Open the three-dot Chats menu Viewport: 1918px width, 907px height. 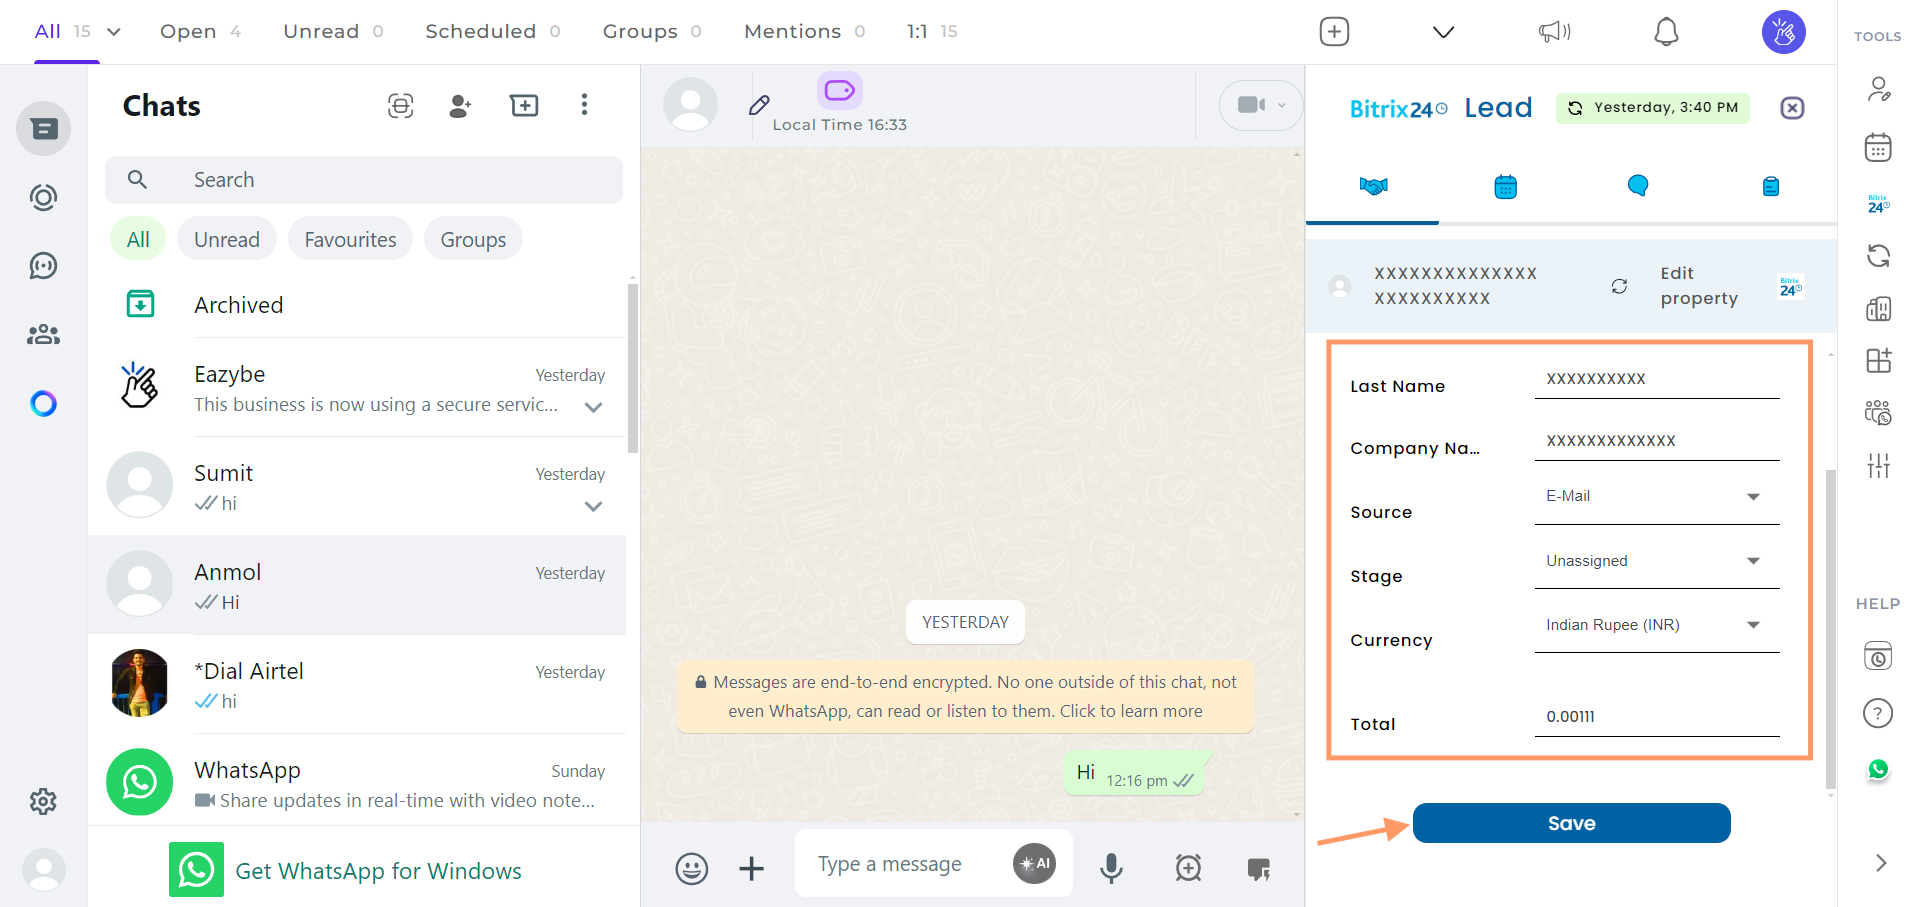coord(584,105)
